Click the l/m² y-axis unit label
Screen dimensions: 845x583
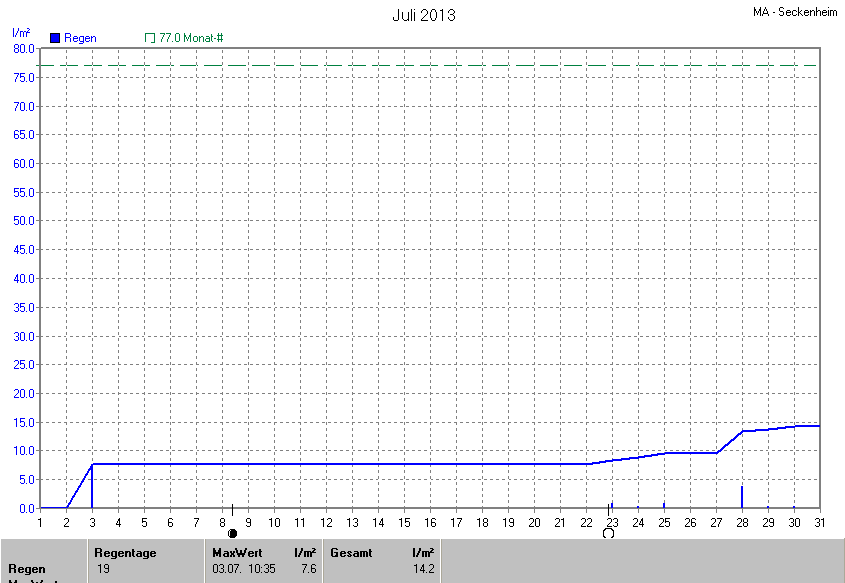pyautogui.click(x=21, y=33)
